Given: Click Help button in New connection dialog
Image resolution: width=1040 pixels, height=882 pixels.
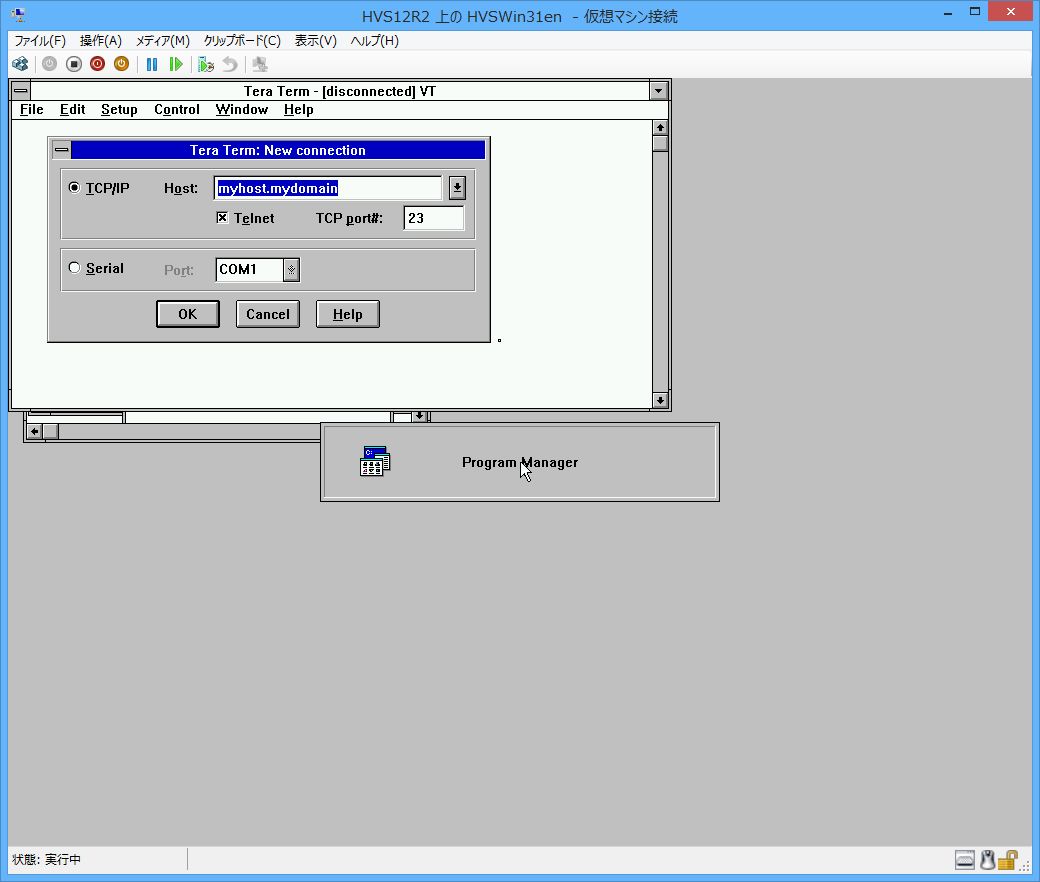Looking at the screenshot, I should (x=348, y=314).
